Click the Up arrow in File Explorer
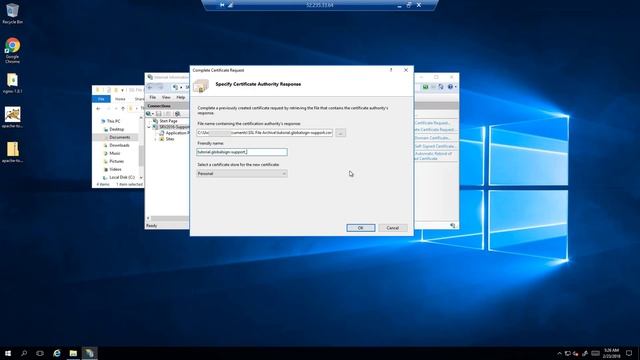The image size is (640, 360). click(x=123, y=109)
